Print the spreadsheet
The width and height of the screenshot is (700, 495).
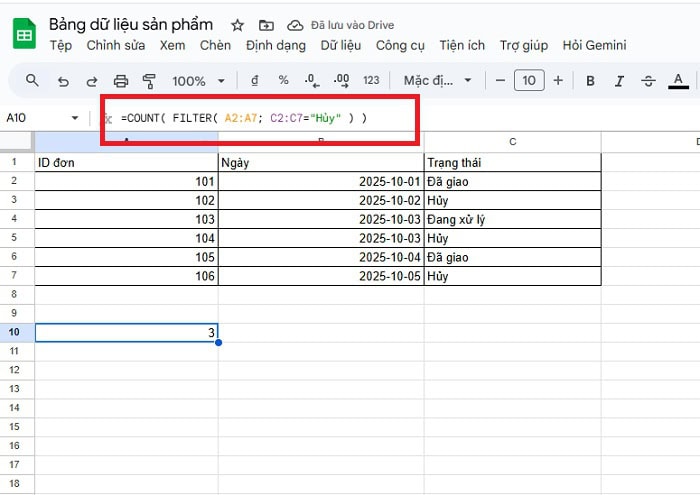point(121,81)
